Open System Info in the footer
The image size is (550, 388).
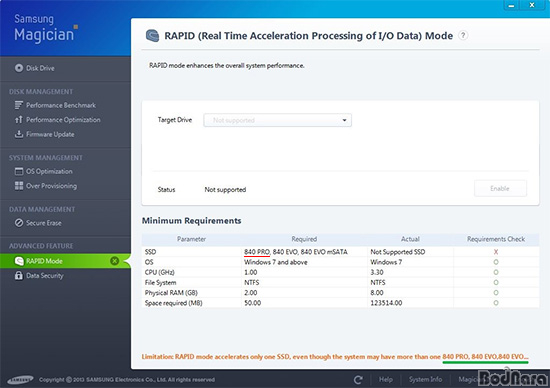coord(425,379)
